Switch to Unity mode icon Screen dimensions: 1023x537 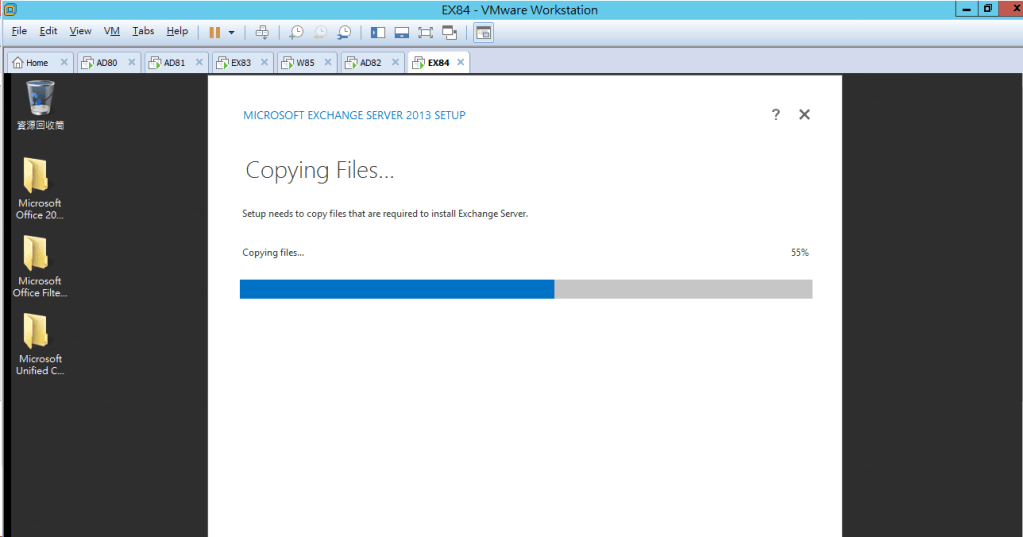449,32
